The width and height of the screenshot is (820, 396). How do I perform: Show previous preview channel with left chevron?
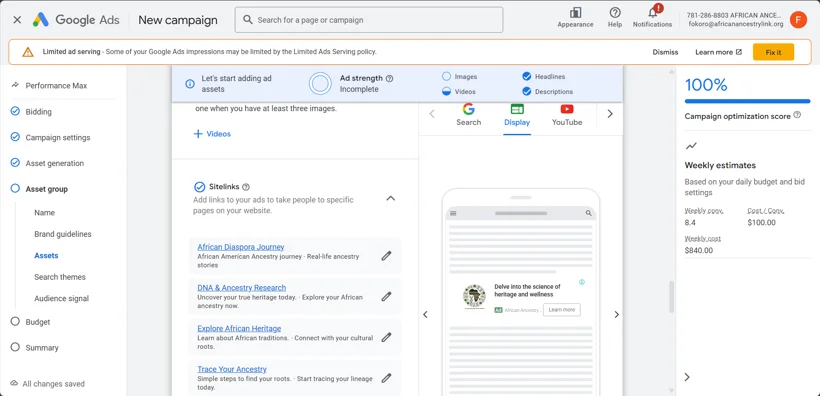pyautogui.click(x=432, y=114)
